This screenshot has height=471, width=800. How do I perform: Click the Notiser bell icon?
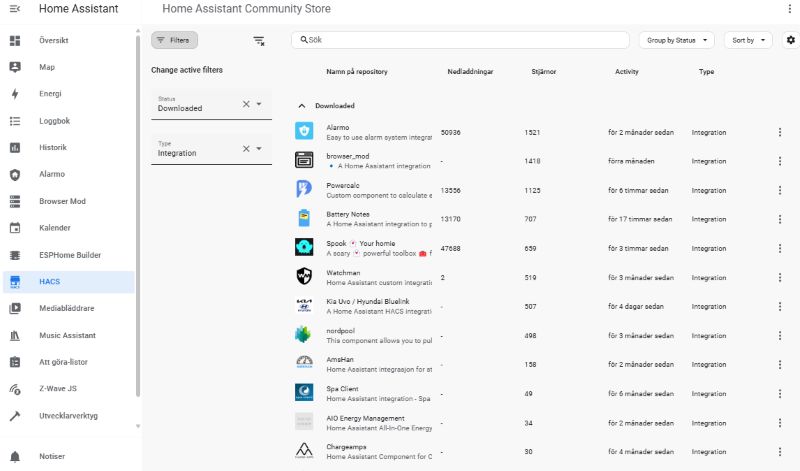pos(15,457)
